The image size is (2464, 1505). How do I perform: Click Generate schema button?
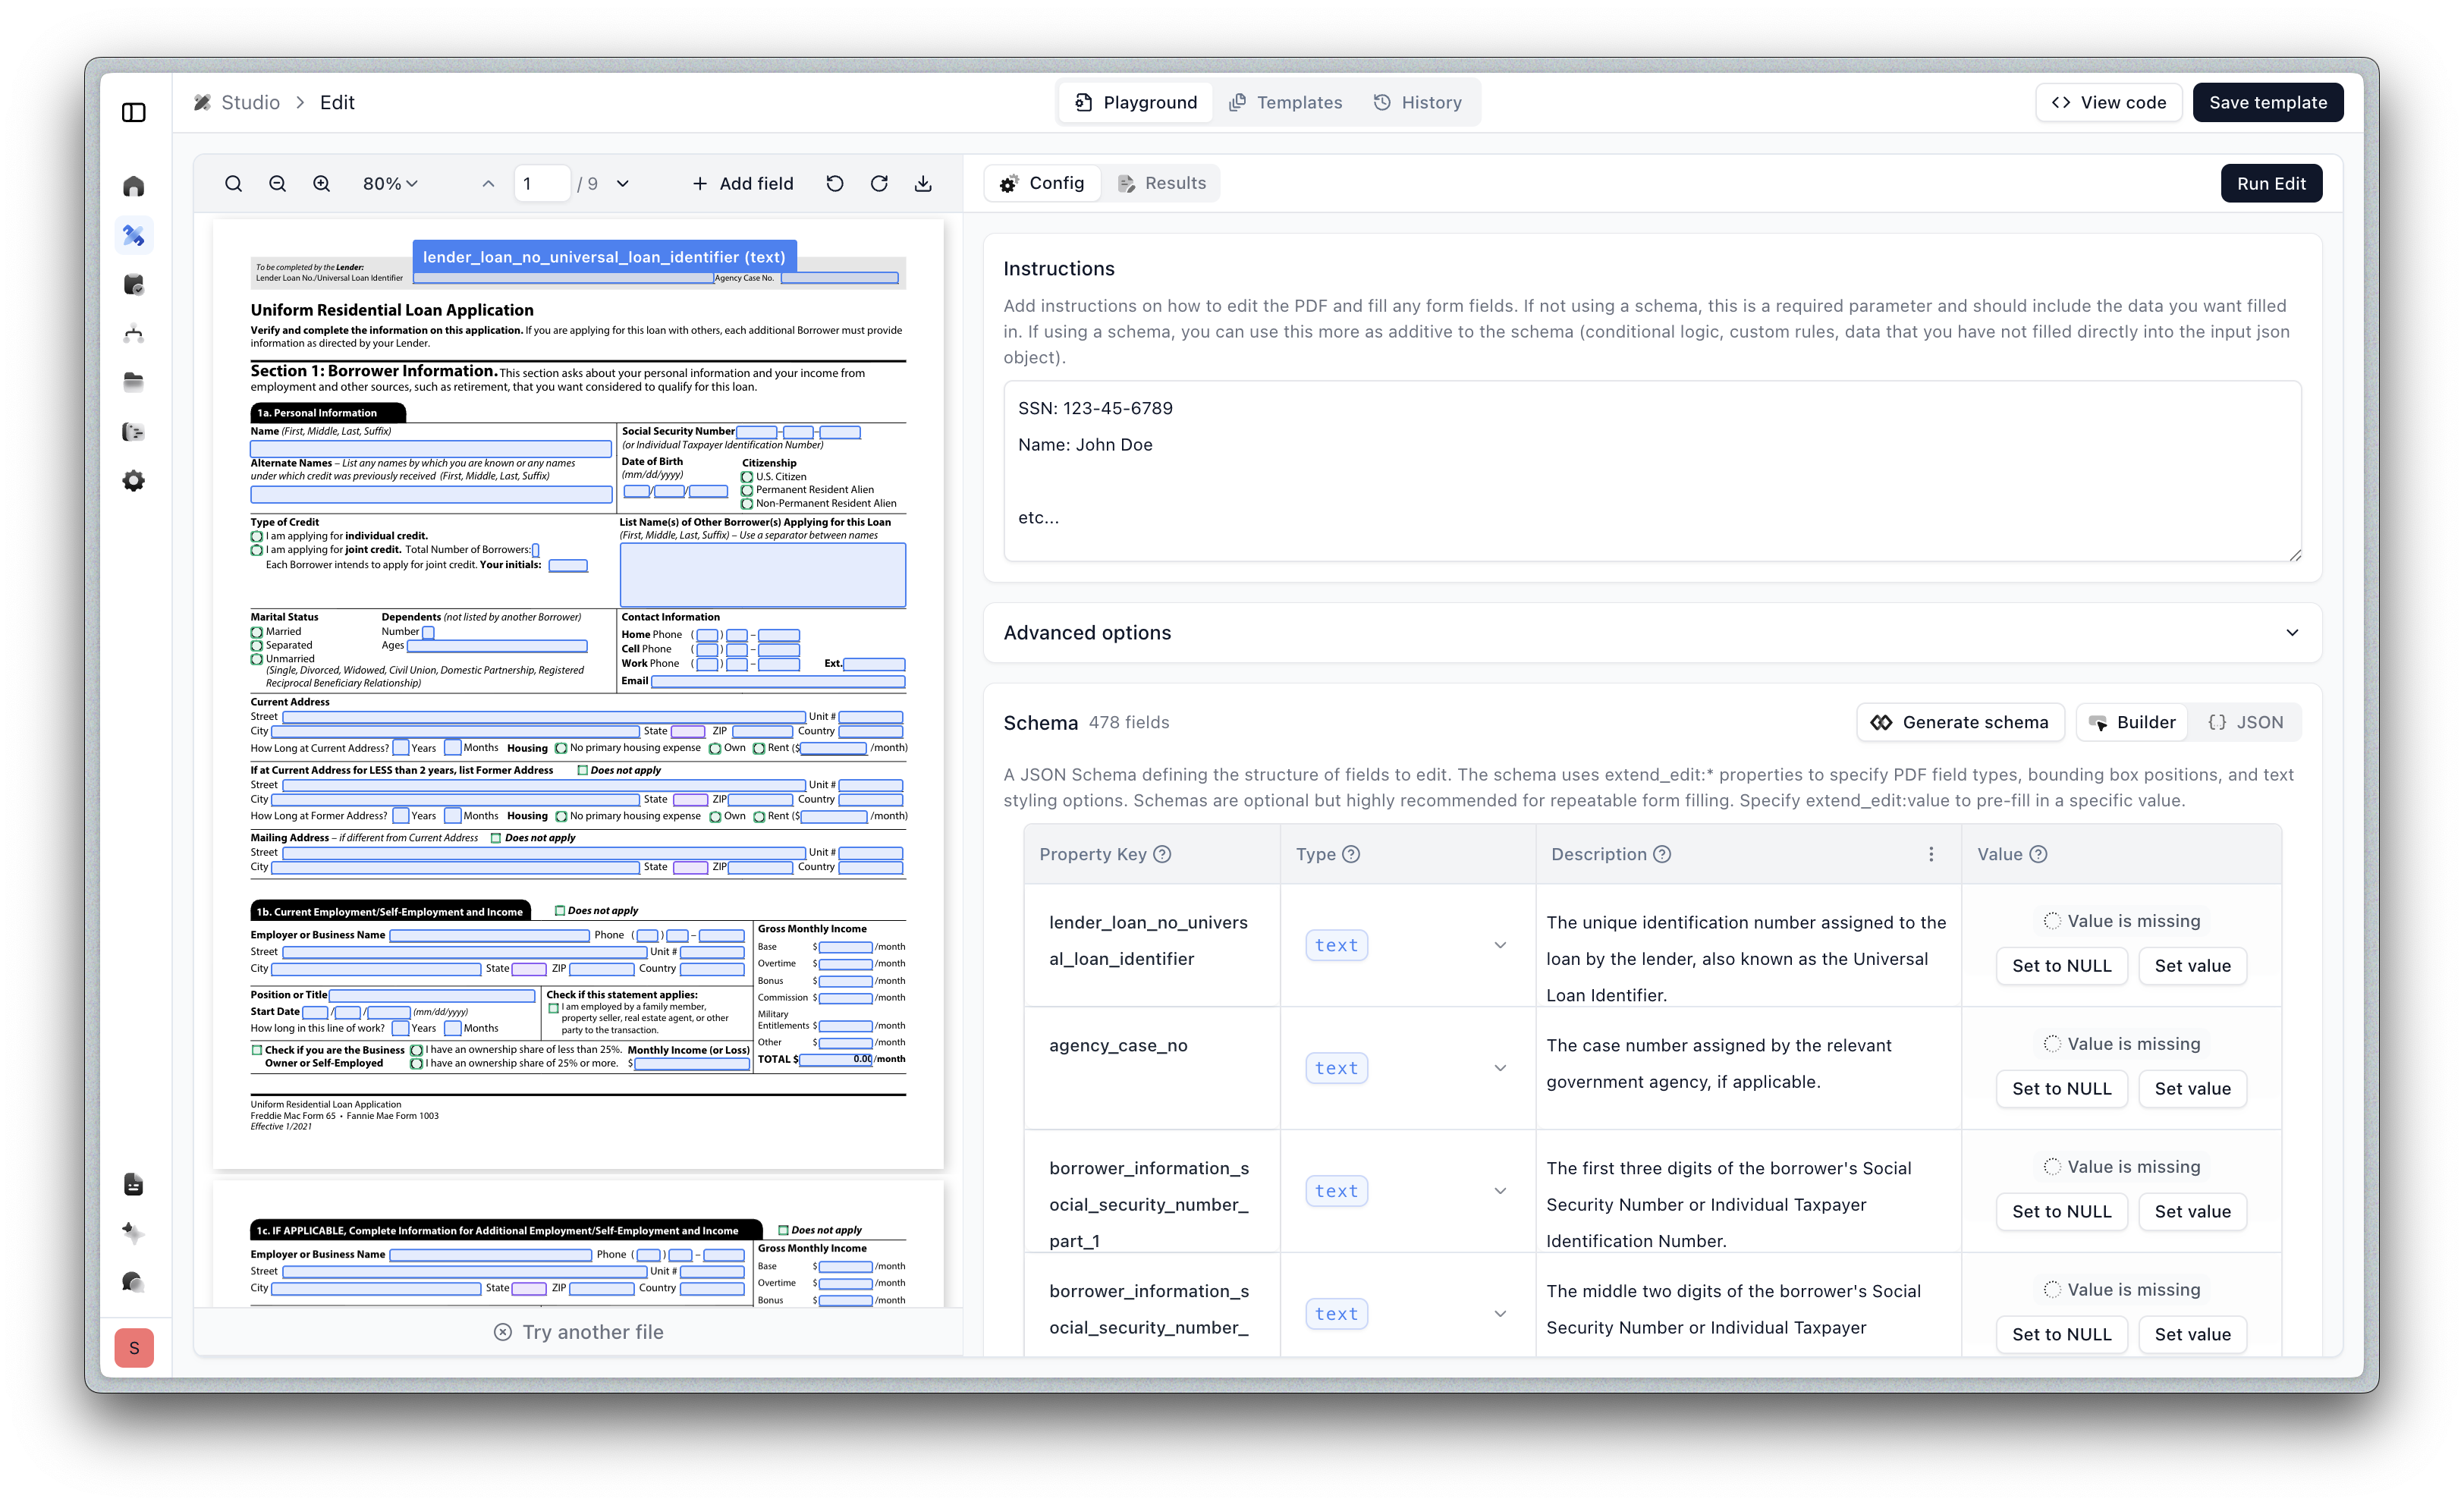click(x=1960, y=722)
